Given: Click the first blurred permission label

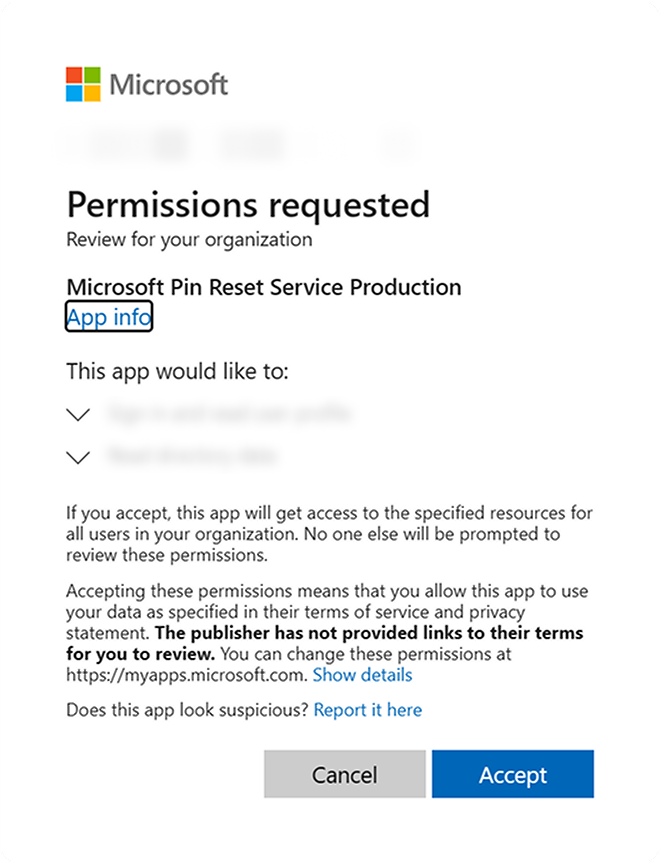Looking at the screenshot, I should tap(229, 413).
